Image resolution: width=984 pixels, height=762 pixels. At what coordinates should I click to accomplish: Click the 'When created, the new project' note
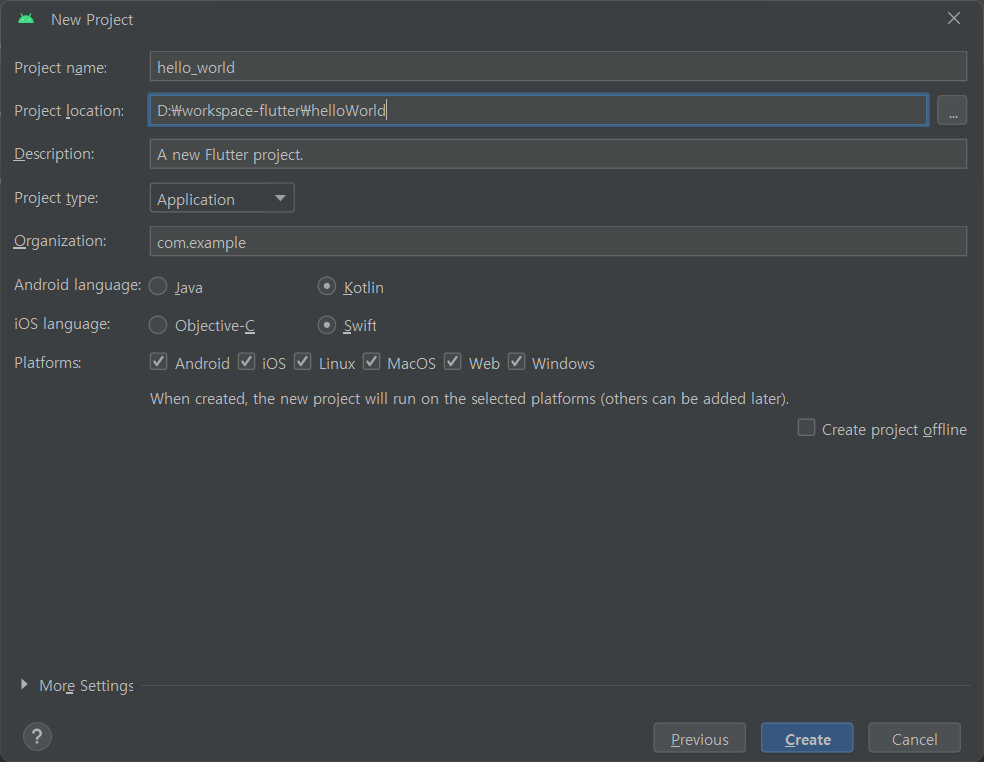[469, 399]
